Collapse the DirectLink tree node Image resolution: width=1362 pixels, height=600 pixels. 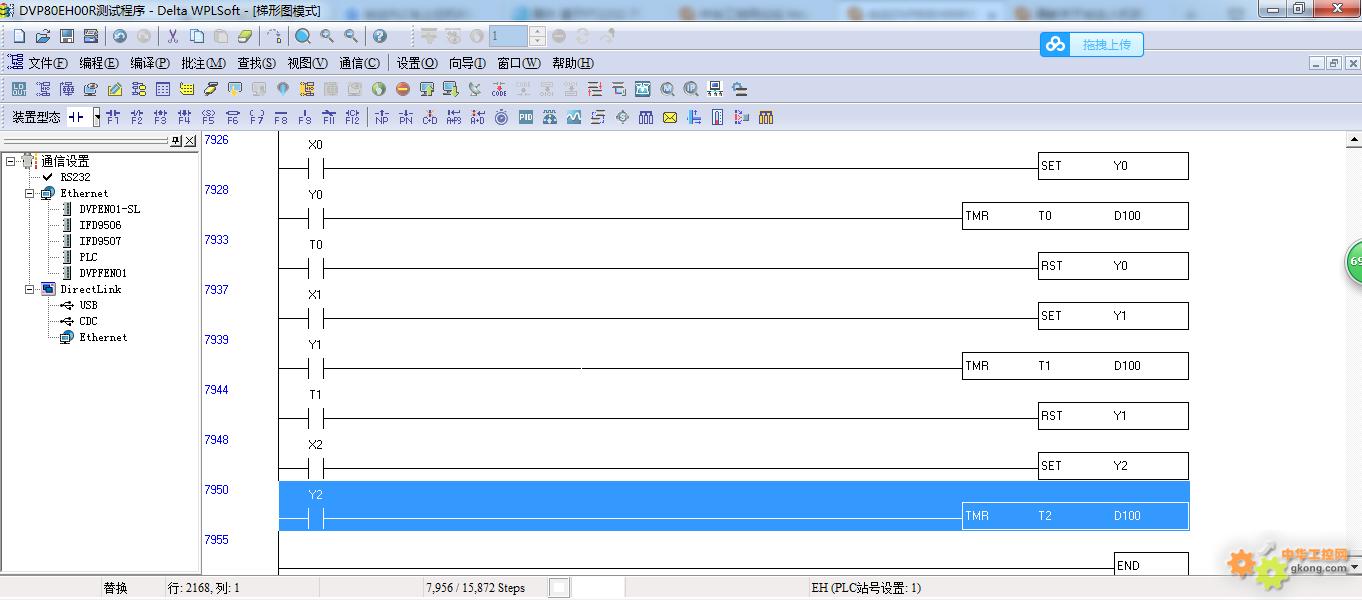tap(30, 289)
